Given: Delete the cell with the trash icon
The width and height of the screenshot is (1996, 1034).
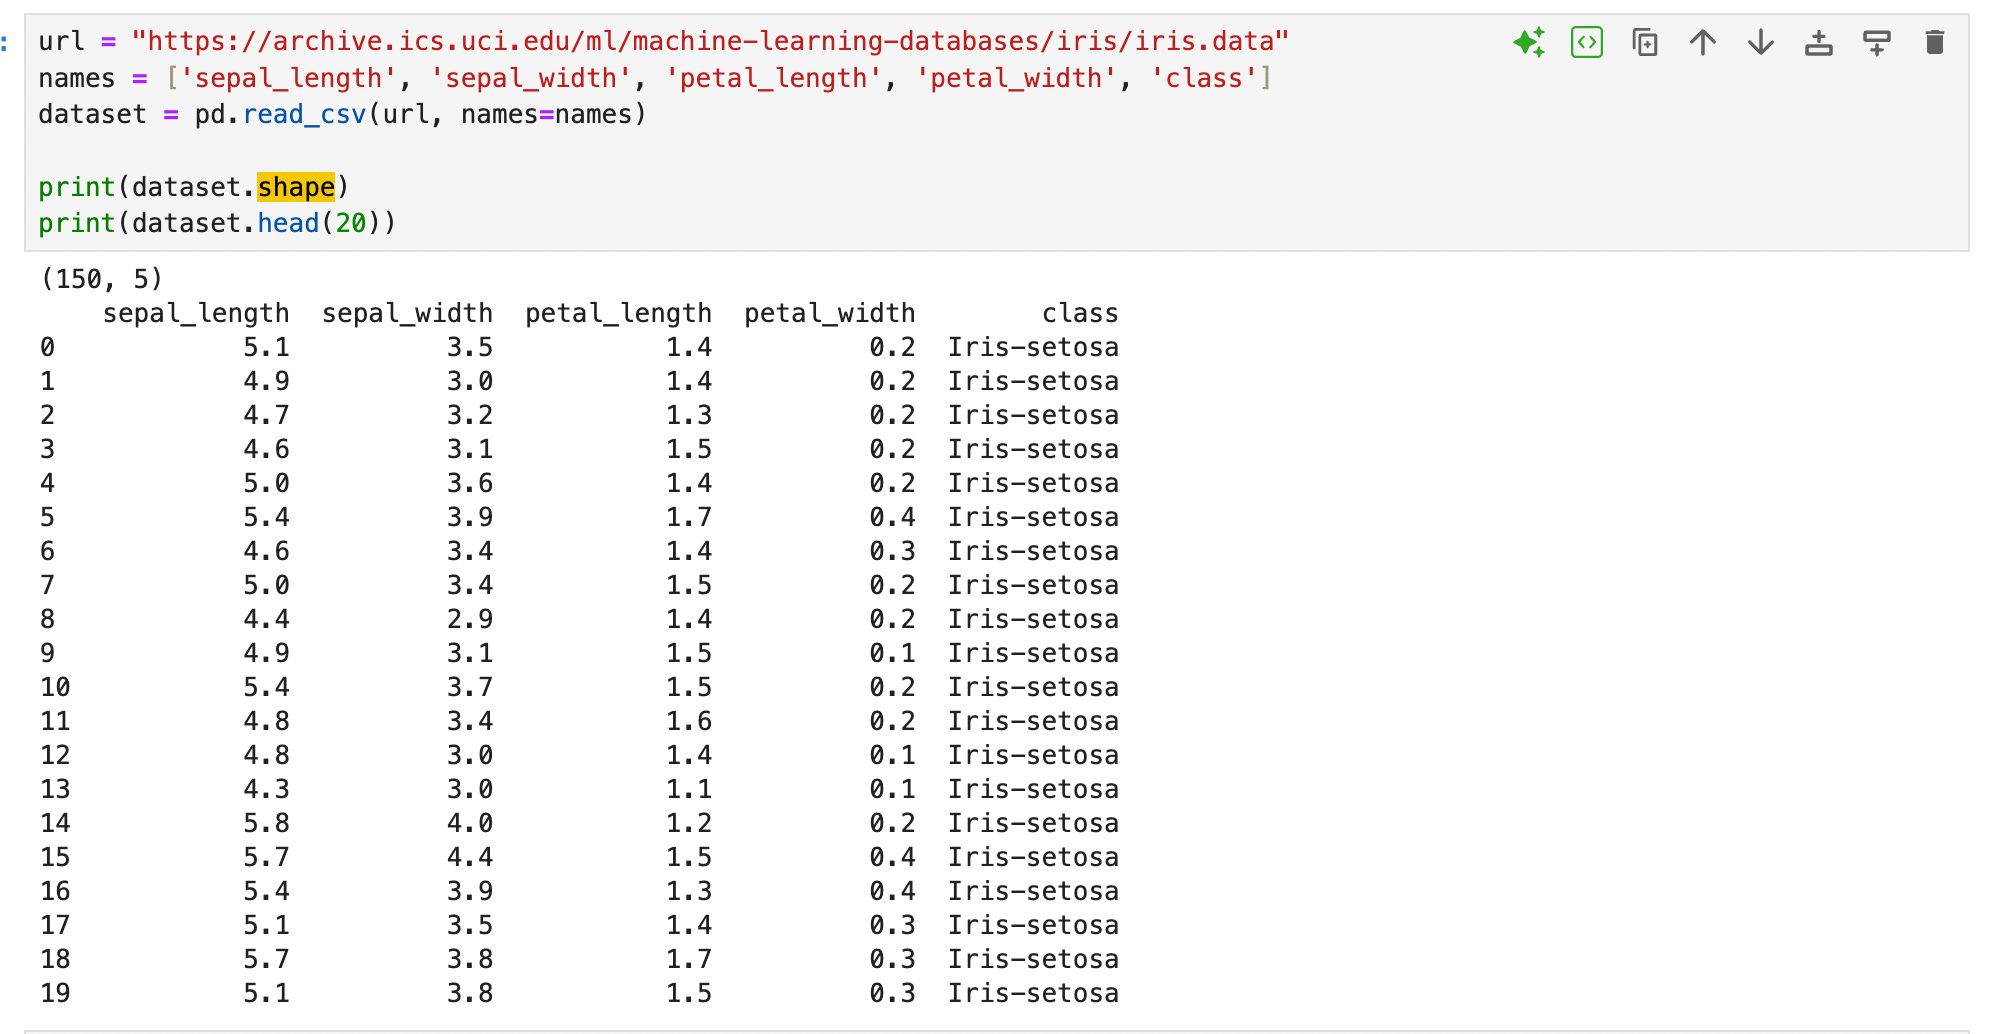Looking at the screenshot, I should point(1935,42).
